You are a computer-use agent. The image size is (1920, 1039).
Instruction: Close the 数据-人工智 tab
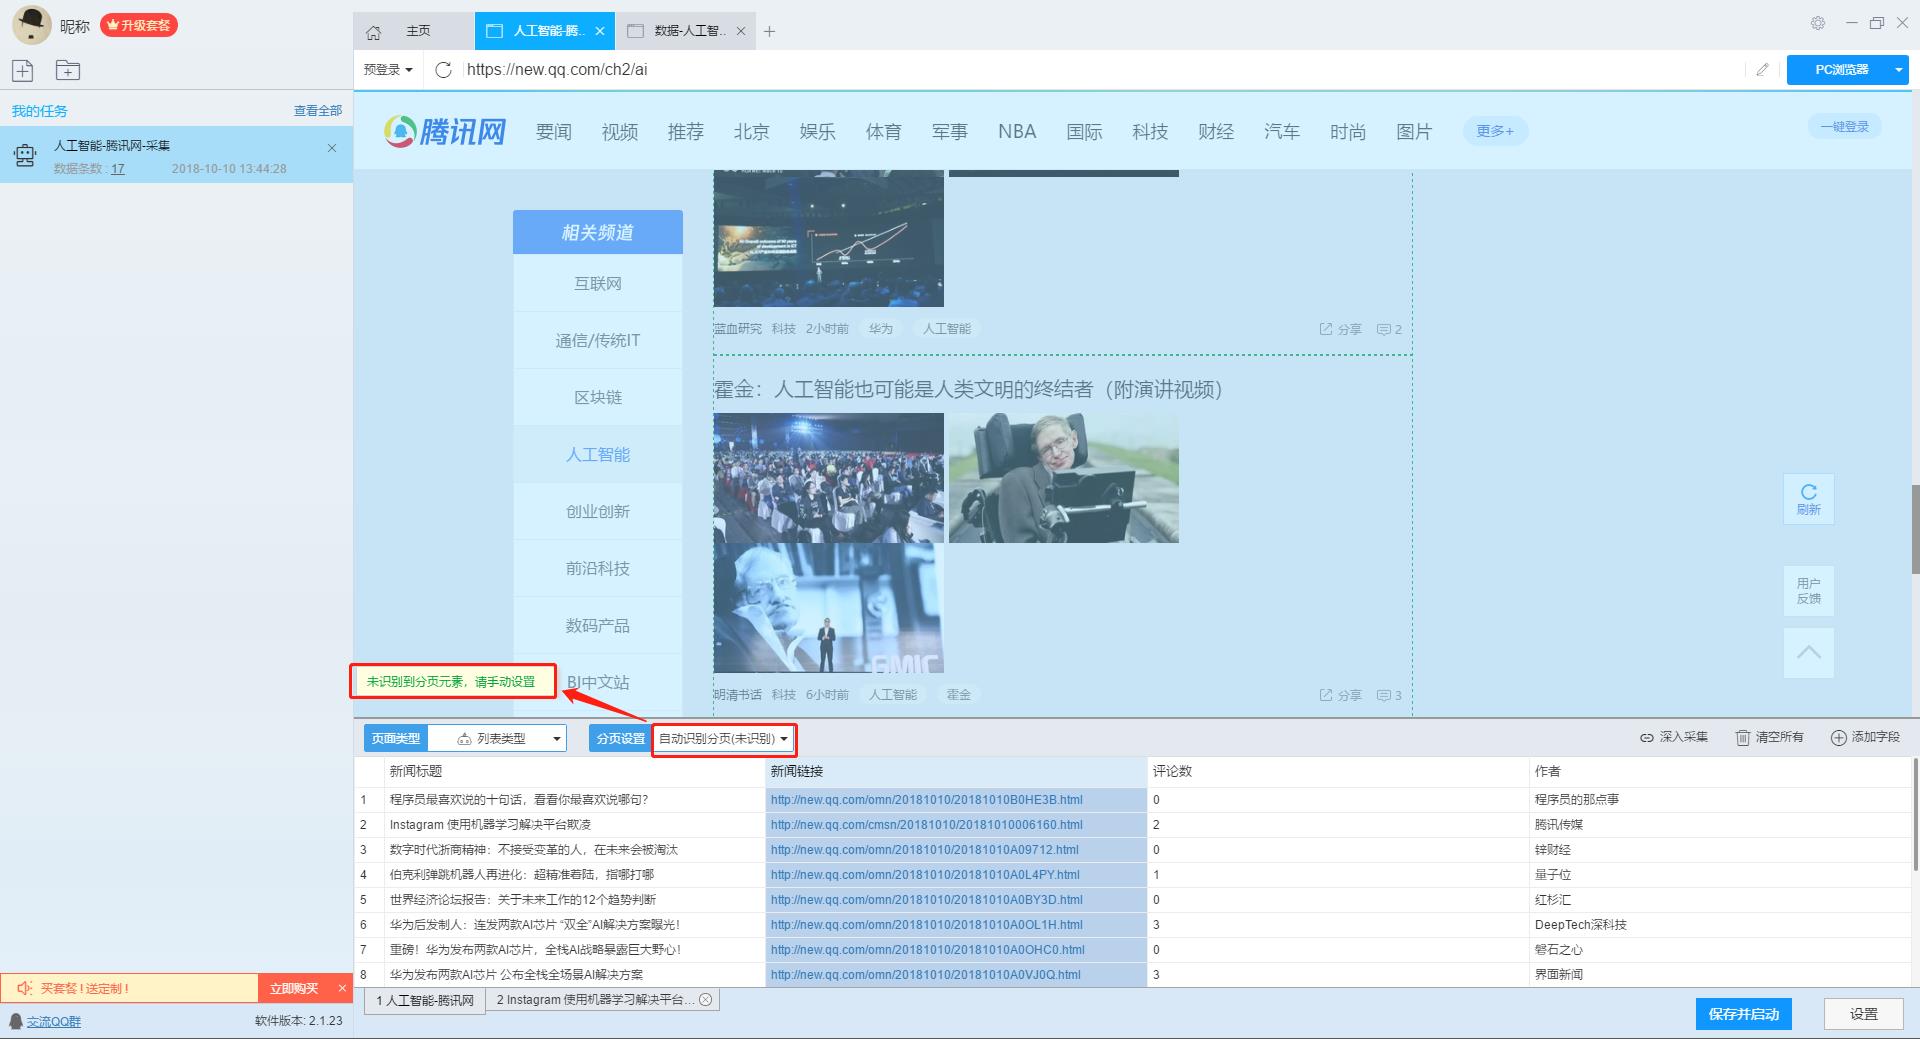point(741,31)
